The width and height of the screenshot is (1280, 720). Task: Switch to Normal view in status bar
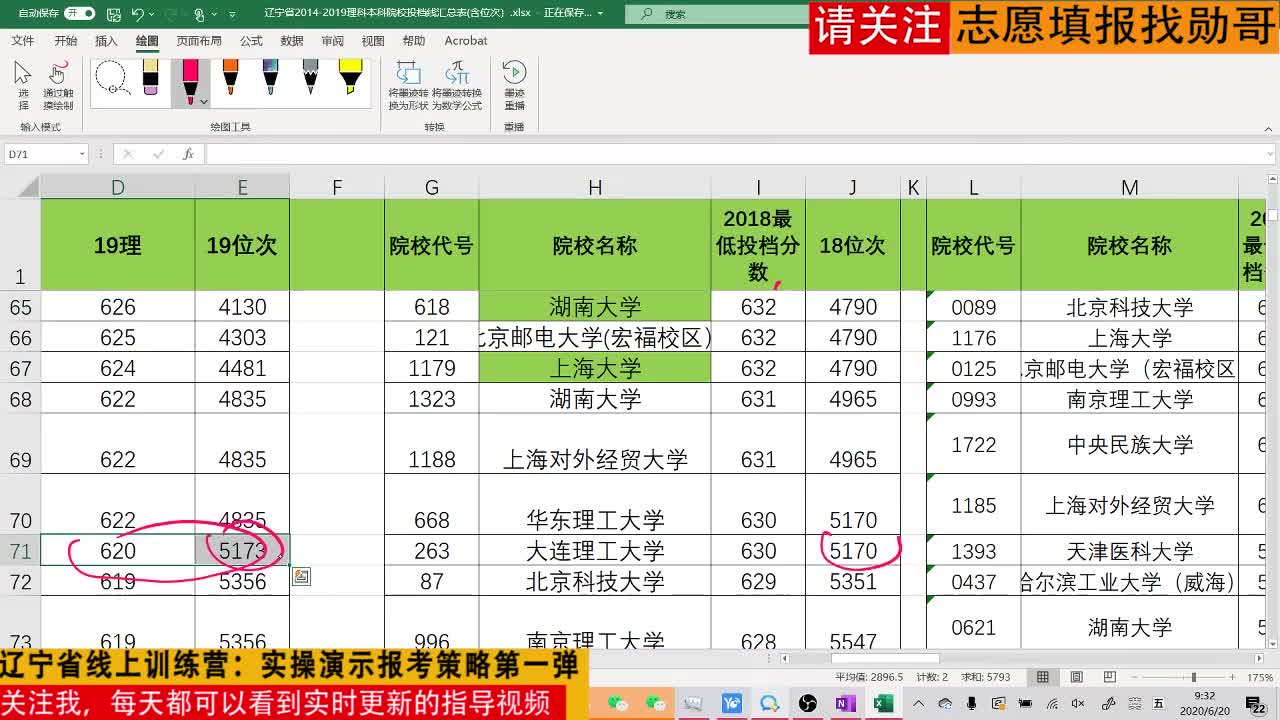[1043, 677]
